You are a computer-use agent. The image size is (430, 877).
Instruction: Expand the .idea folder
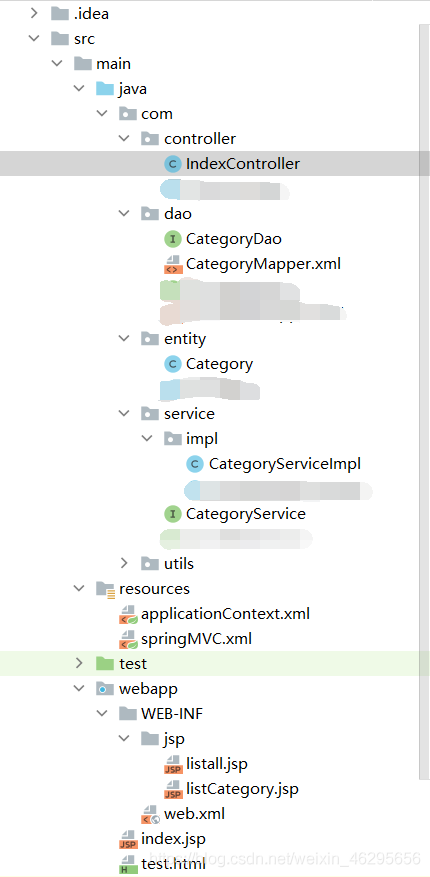point(35,13)
